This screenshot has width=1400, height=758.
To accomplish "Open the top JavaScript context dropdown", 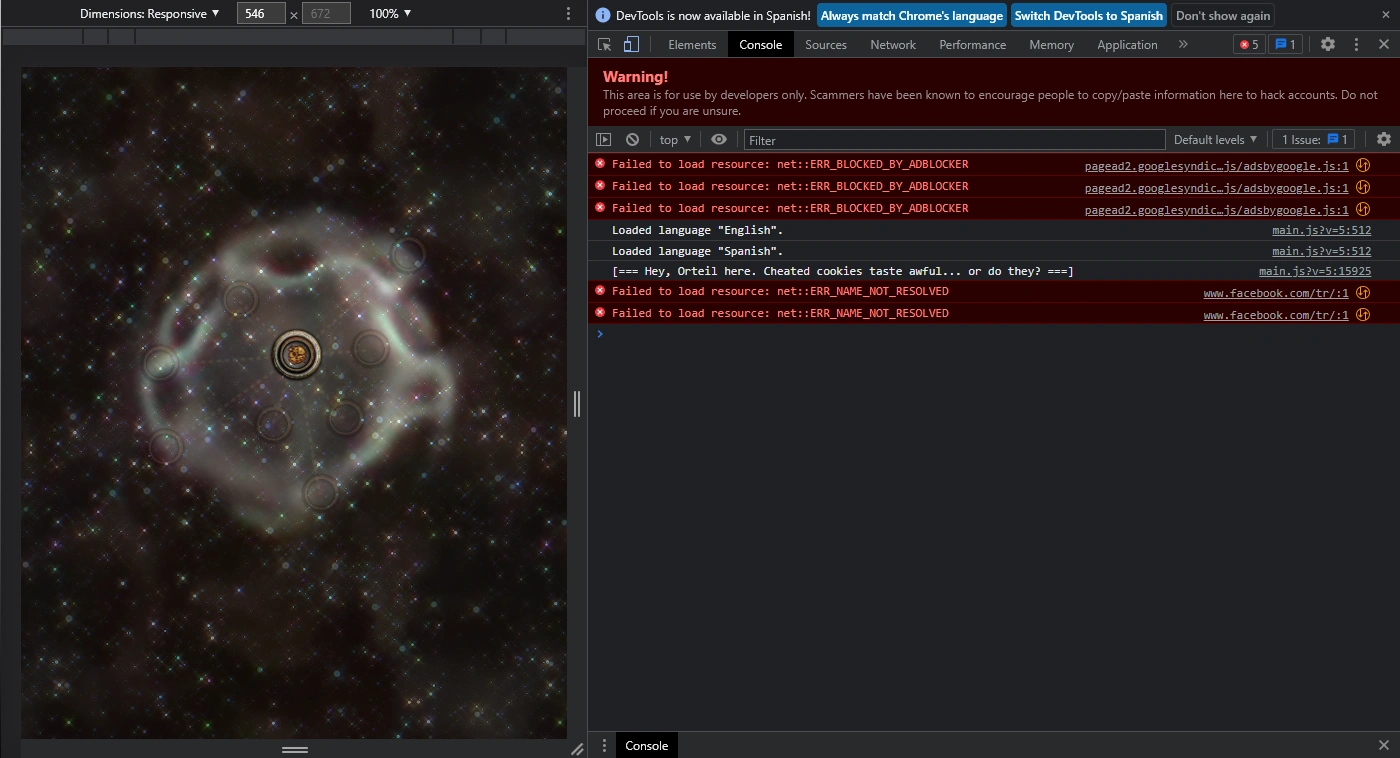I will coord(675,140).
